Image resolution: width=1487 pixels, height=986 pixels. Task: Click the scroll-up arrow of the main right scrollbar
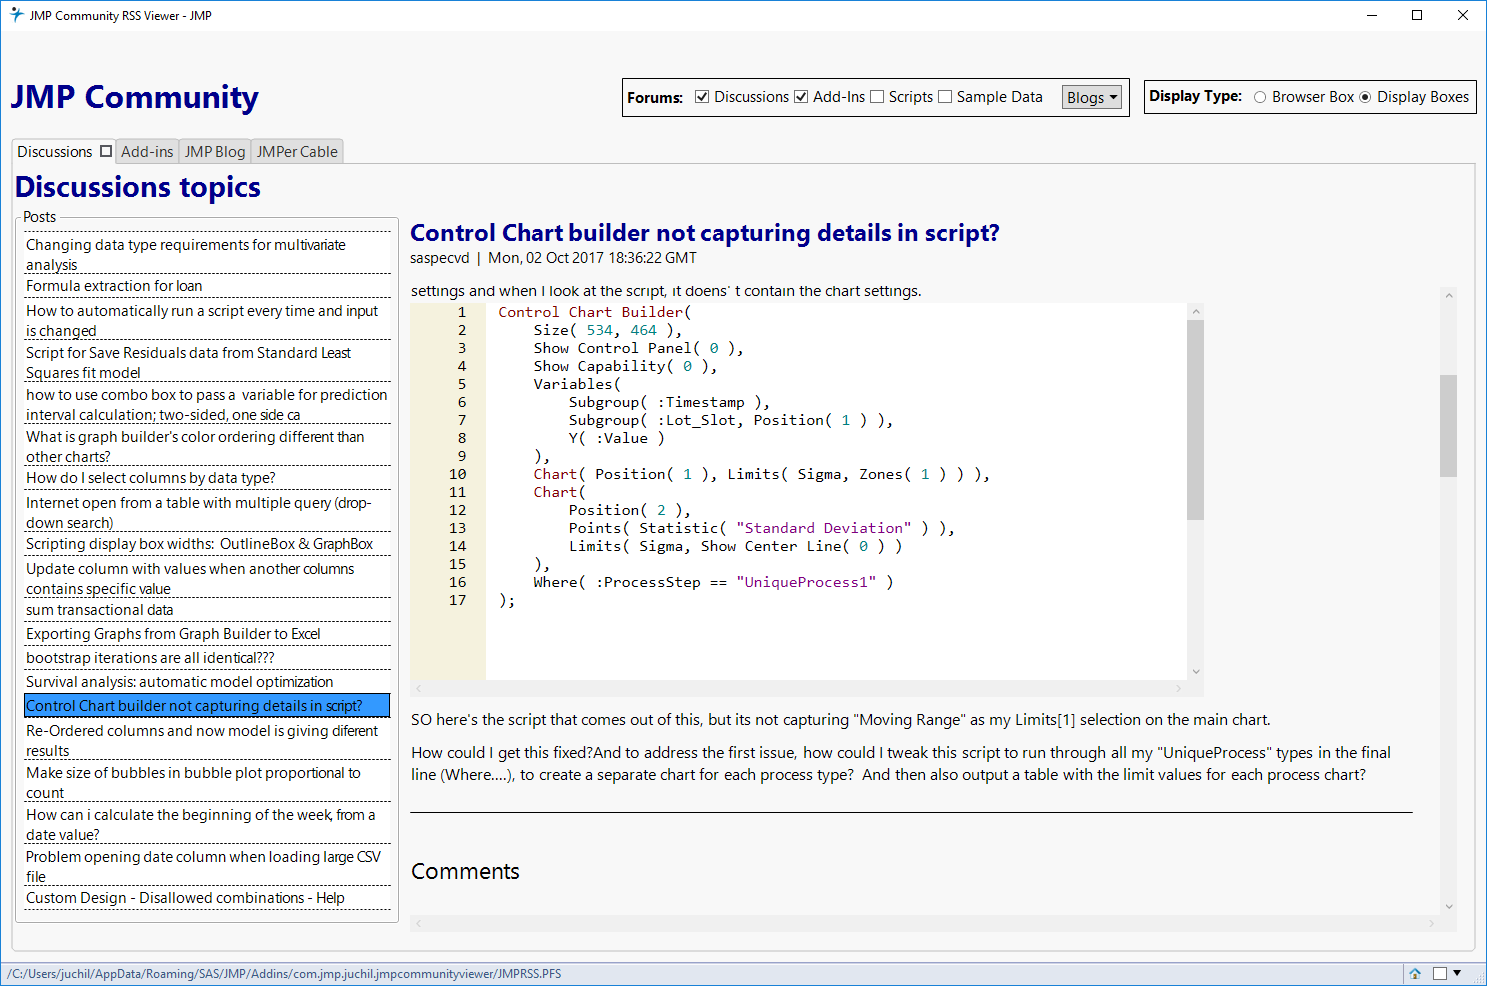[1448, 294]
